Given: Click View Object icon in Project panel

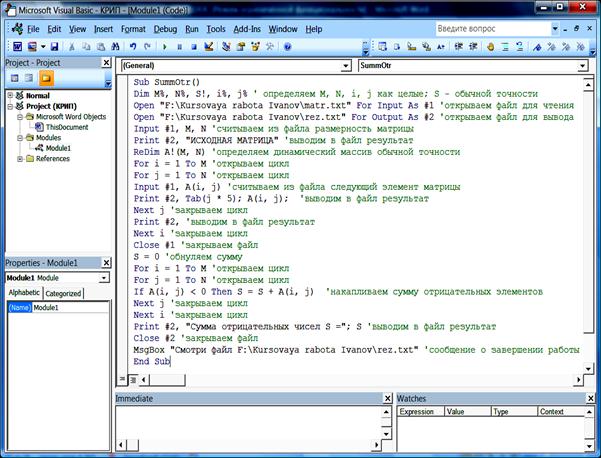Looking at the screenshot, I should [28, 78].
